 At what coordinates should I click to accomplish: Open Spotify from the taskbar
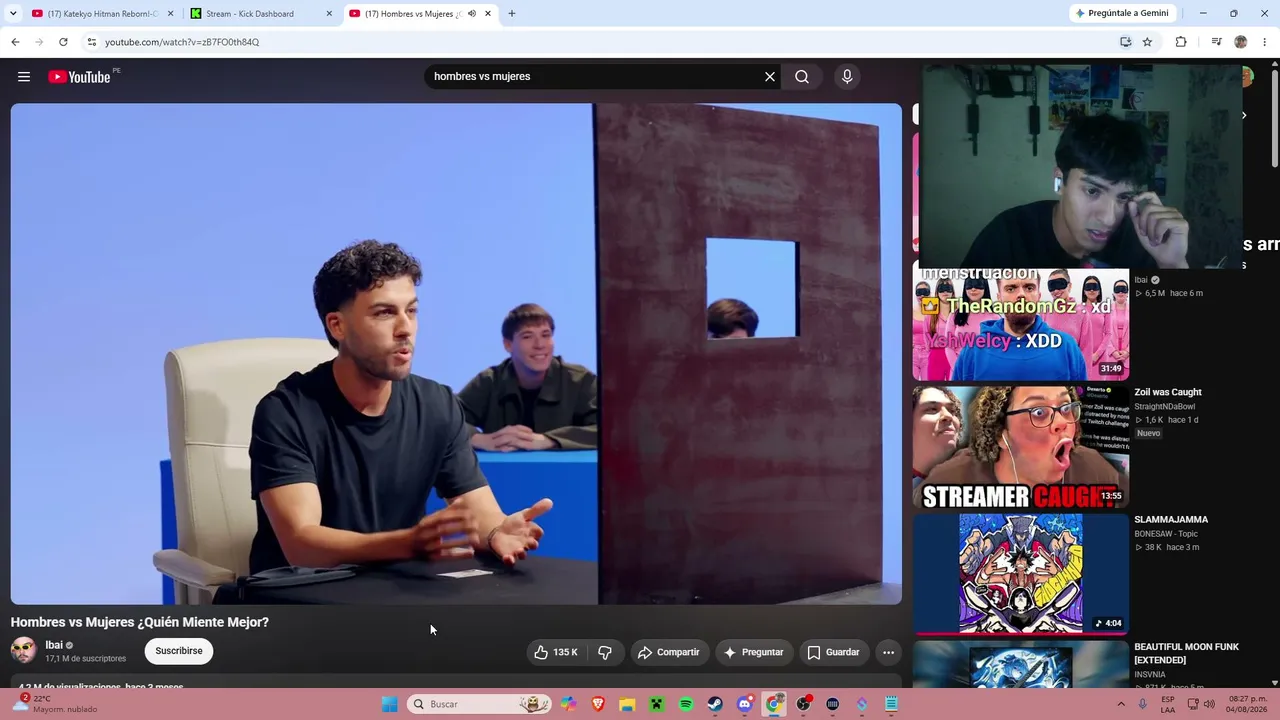click(x=686, y=704)
